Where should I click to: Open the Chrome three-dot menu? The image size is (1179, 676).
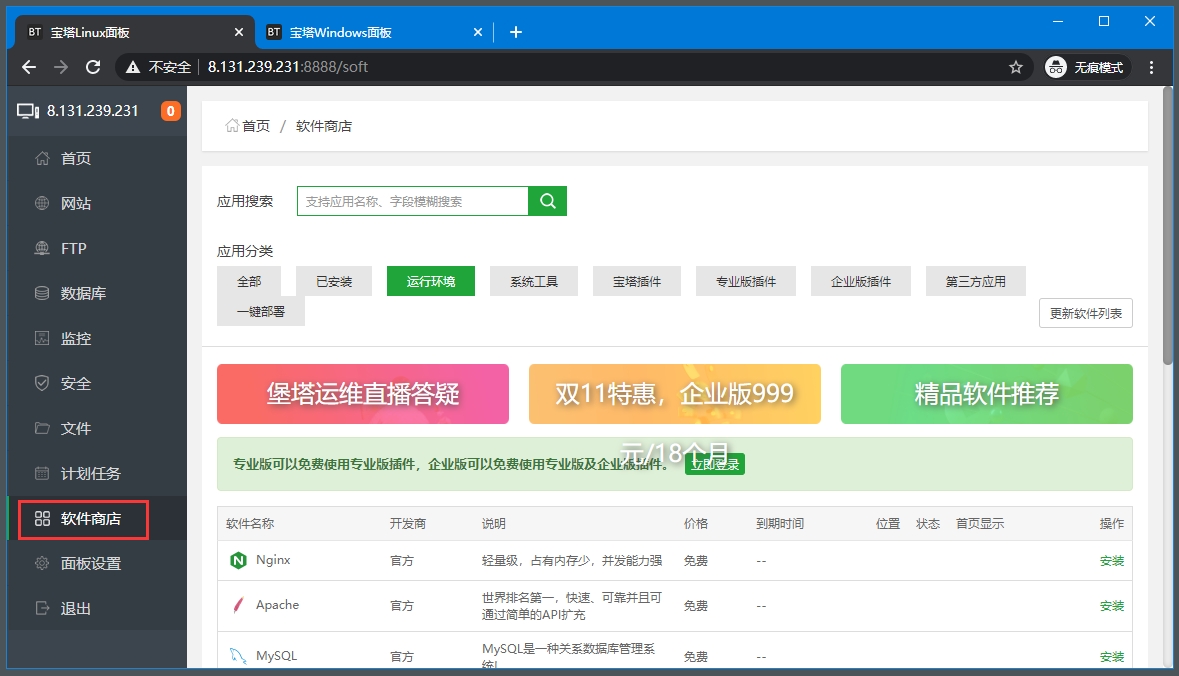point(1152,67)
